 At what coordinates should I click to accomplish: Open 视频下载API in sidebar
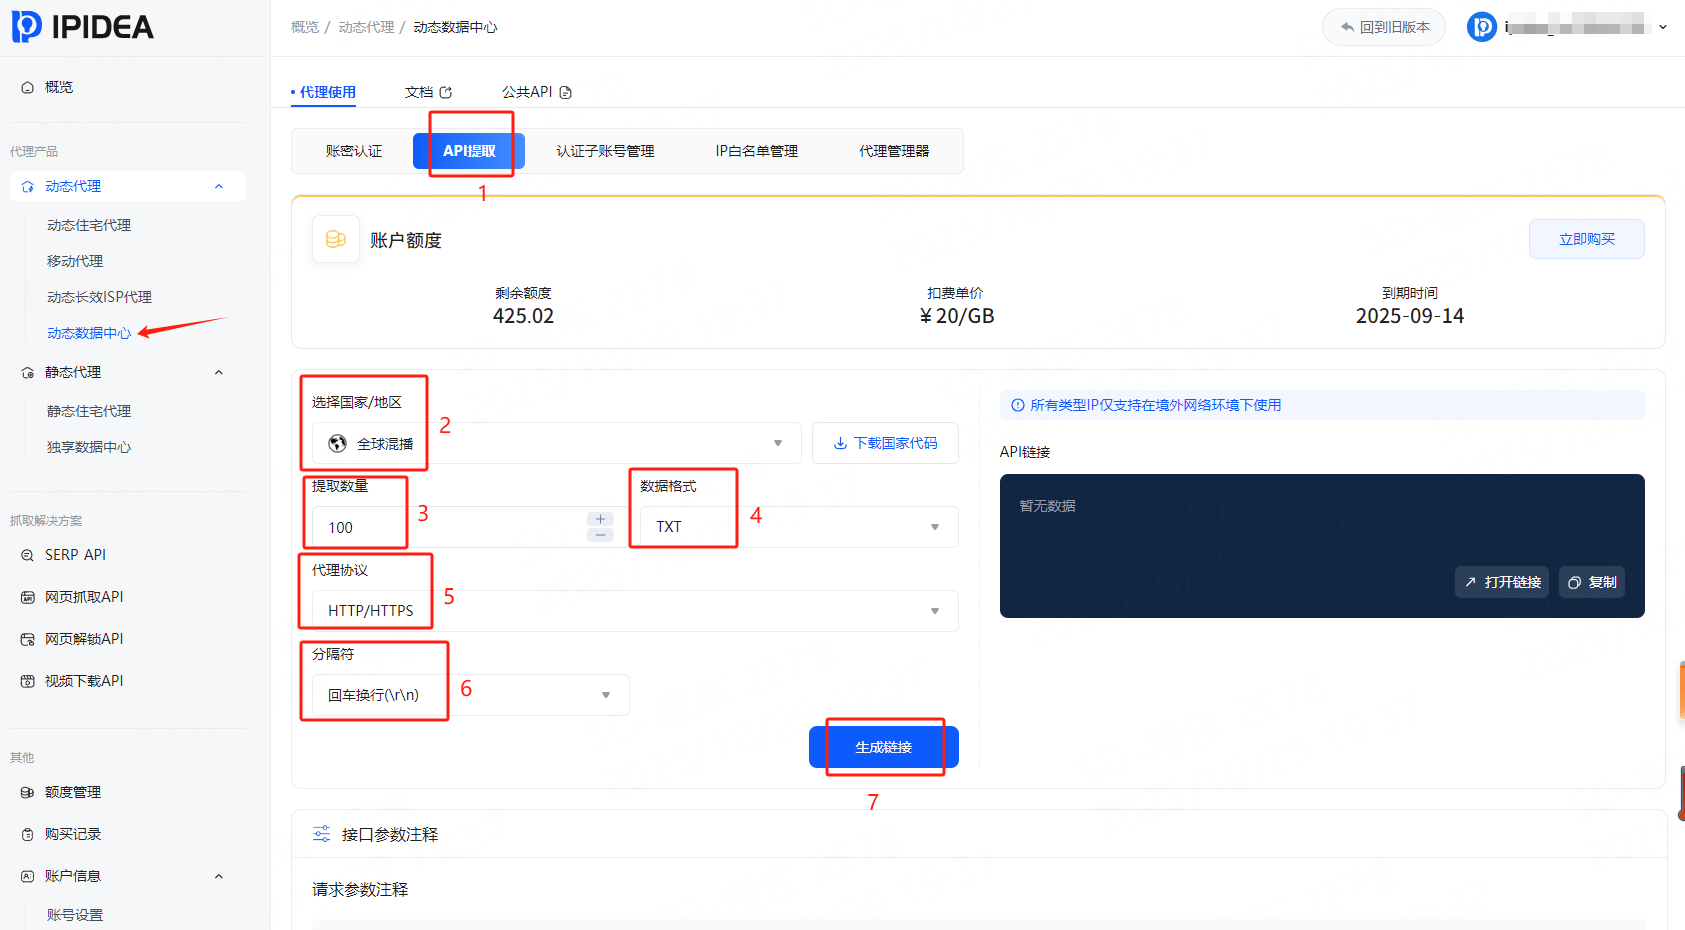(83, 681)
